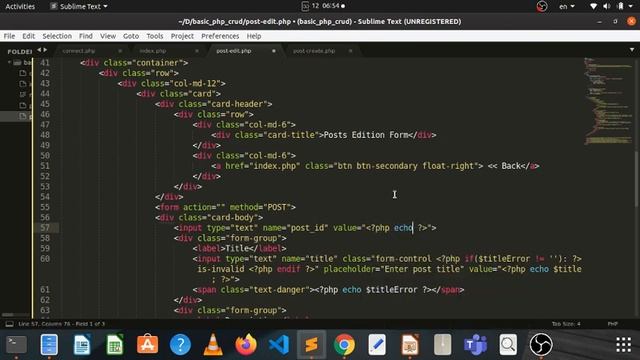Open the Terminal from the dock
The height and width of the screenshot is (360, 640).
tap(16, 344)
